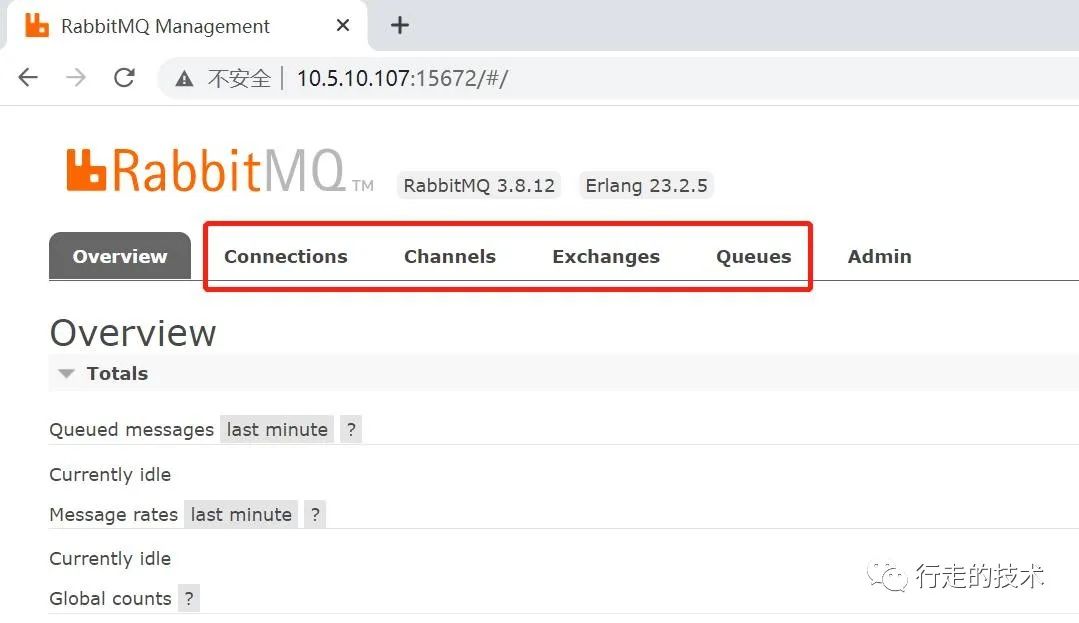Viewport: 1079px width, 623px height.
Task: Click the browser back arrow
Action: 28,78
